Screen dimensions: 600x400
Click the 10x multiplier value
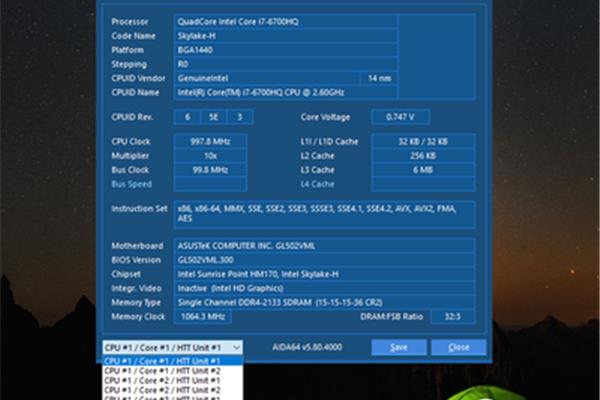click(x=210, y=155)
